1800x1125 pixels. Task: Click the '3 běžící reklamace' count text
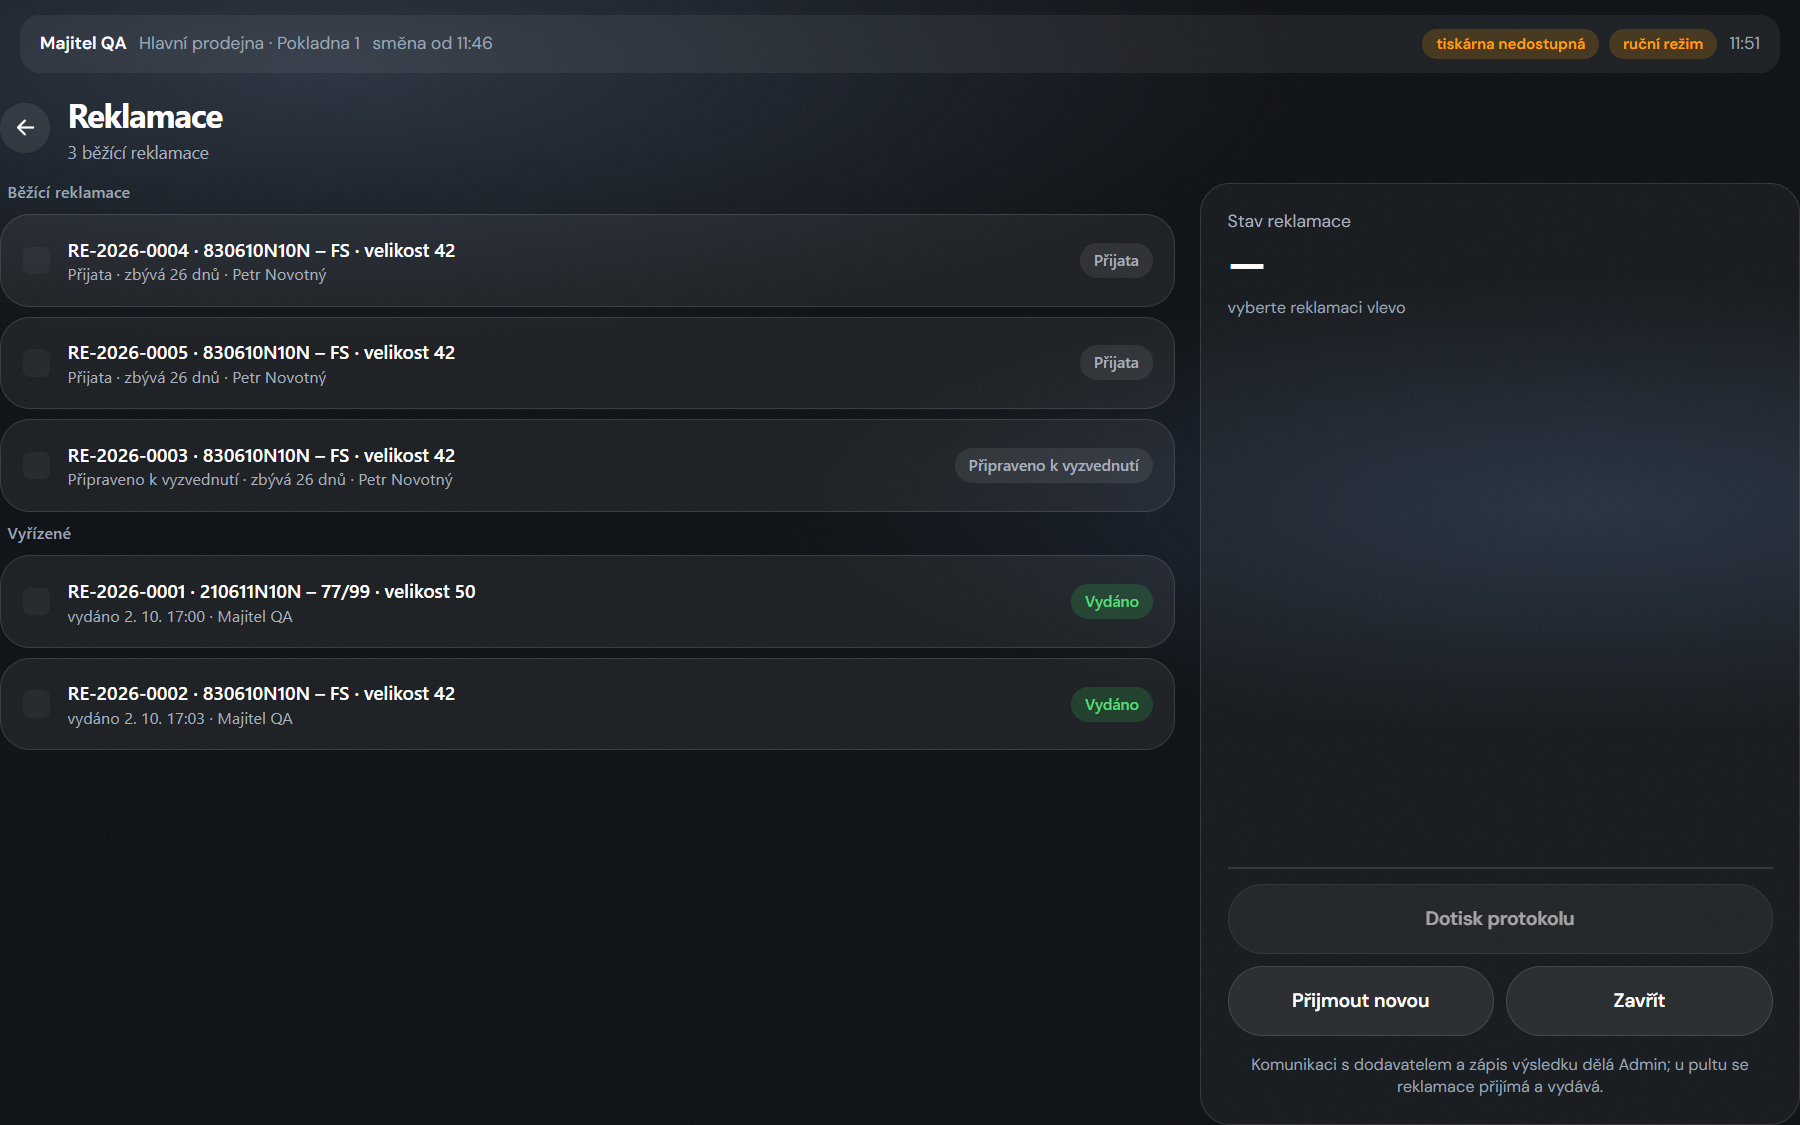138,153
